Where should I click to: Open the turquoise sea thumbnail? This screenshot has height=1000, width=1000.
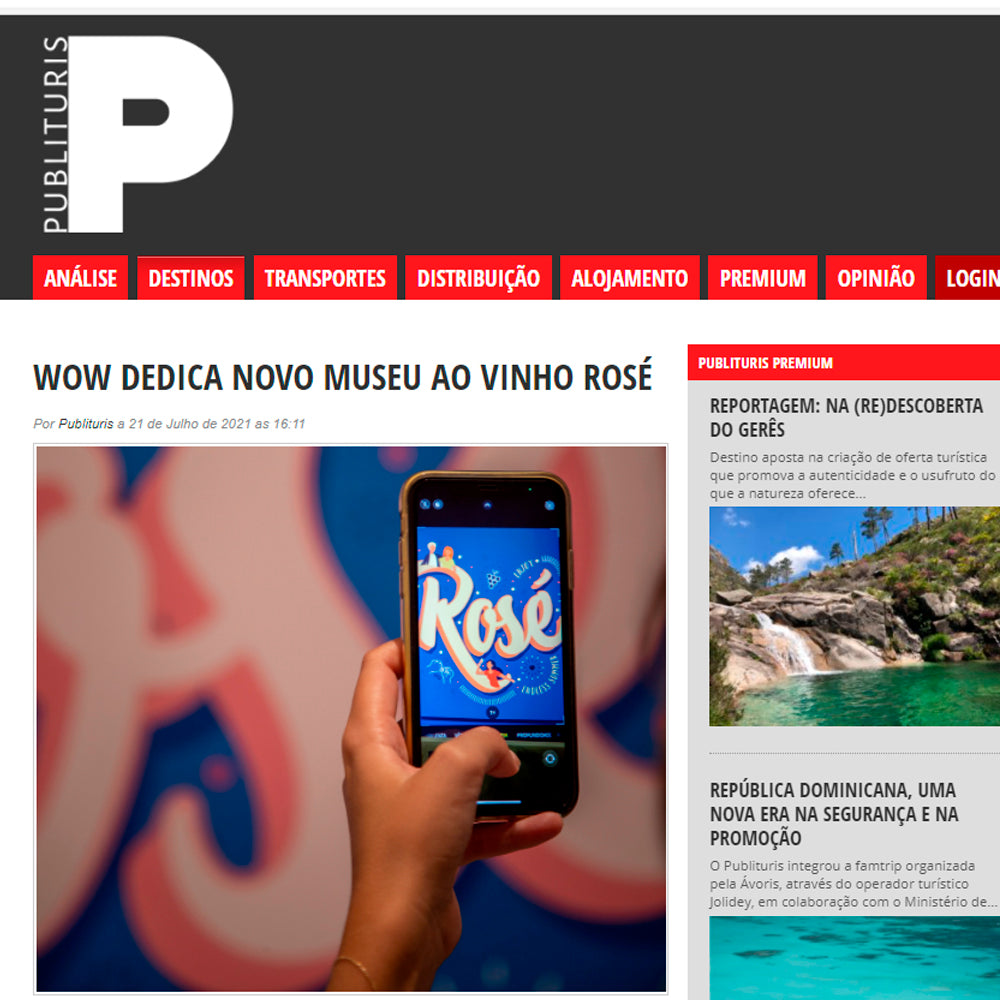[855, 958]
